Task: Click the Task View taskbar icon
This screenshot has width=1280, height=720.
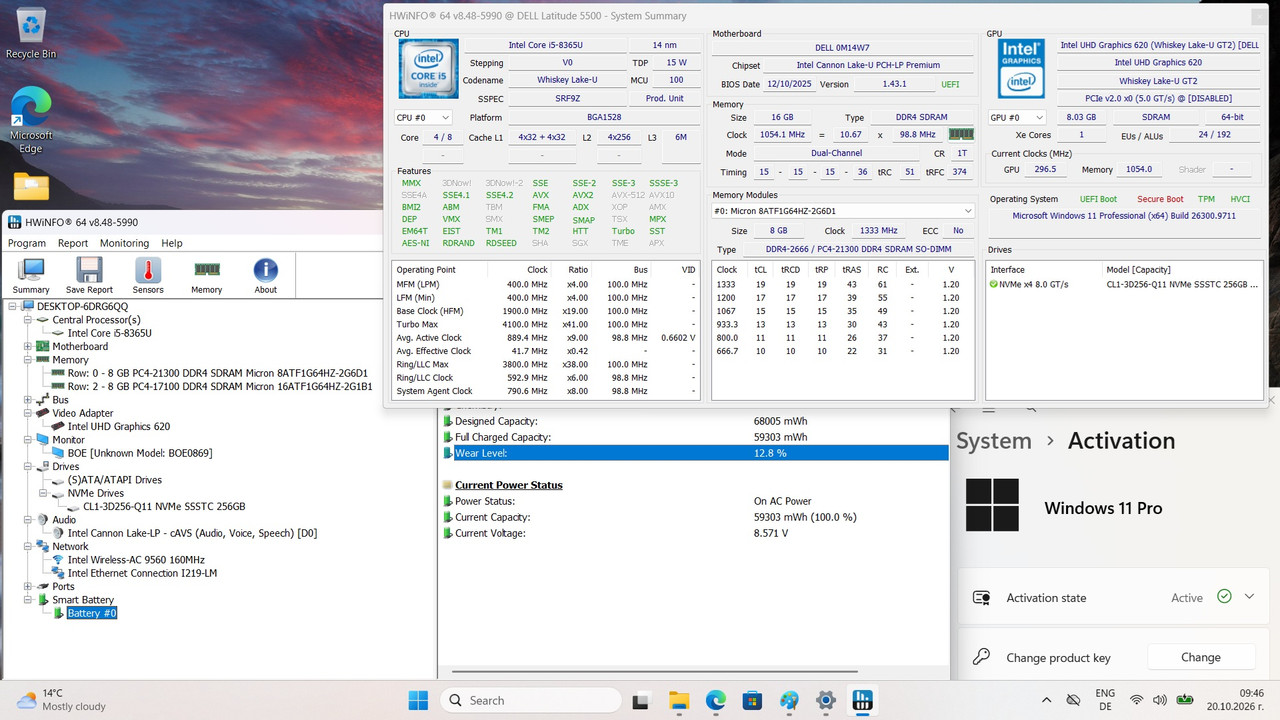Action: [x=642, y=700]
